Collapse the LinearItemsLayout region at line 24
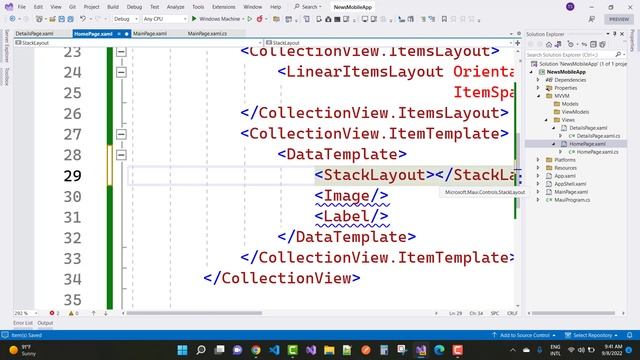The width and height of the screenshot is (640, 360). point(121,72)
